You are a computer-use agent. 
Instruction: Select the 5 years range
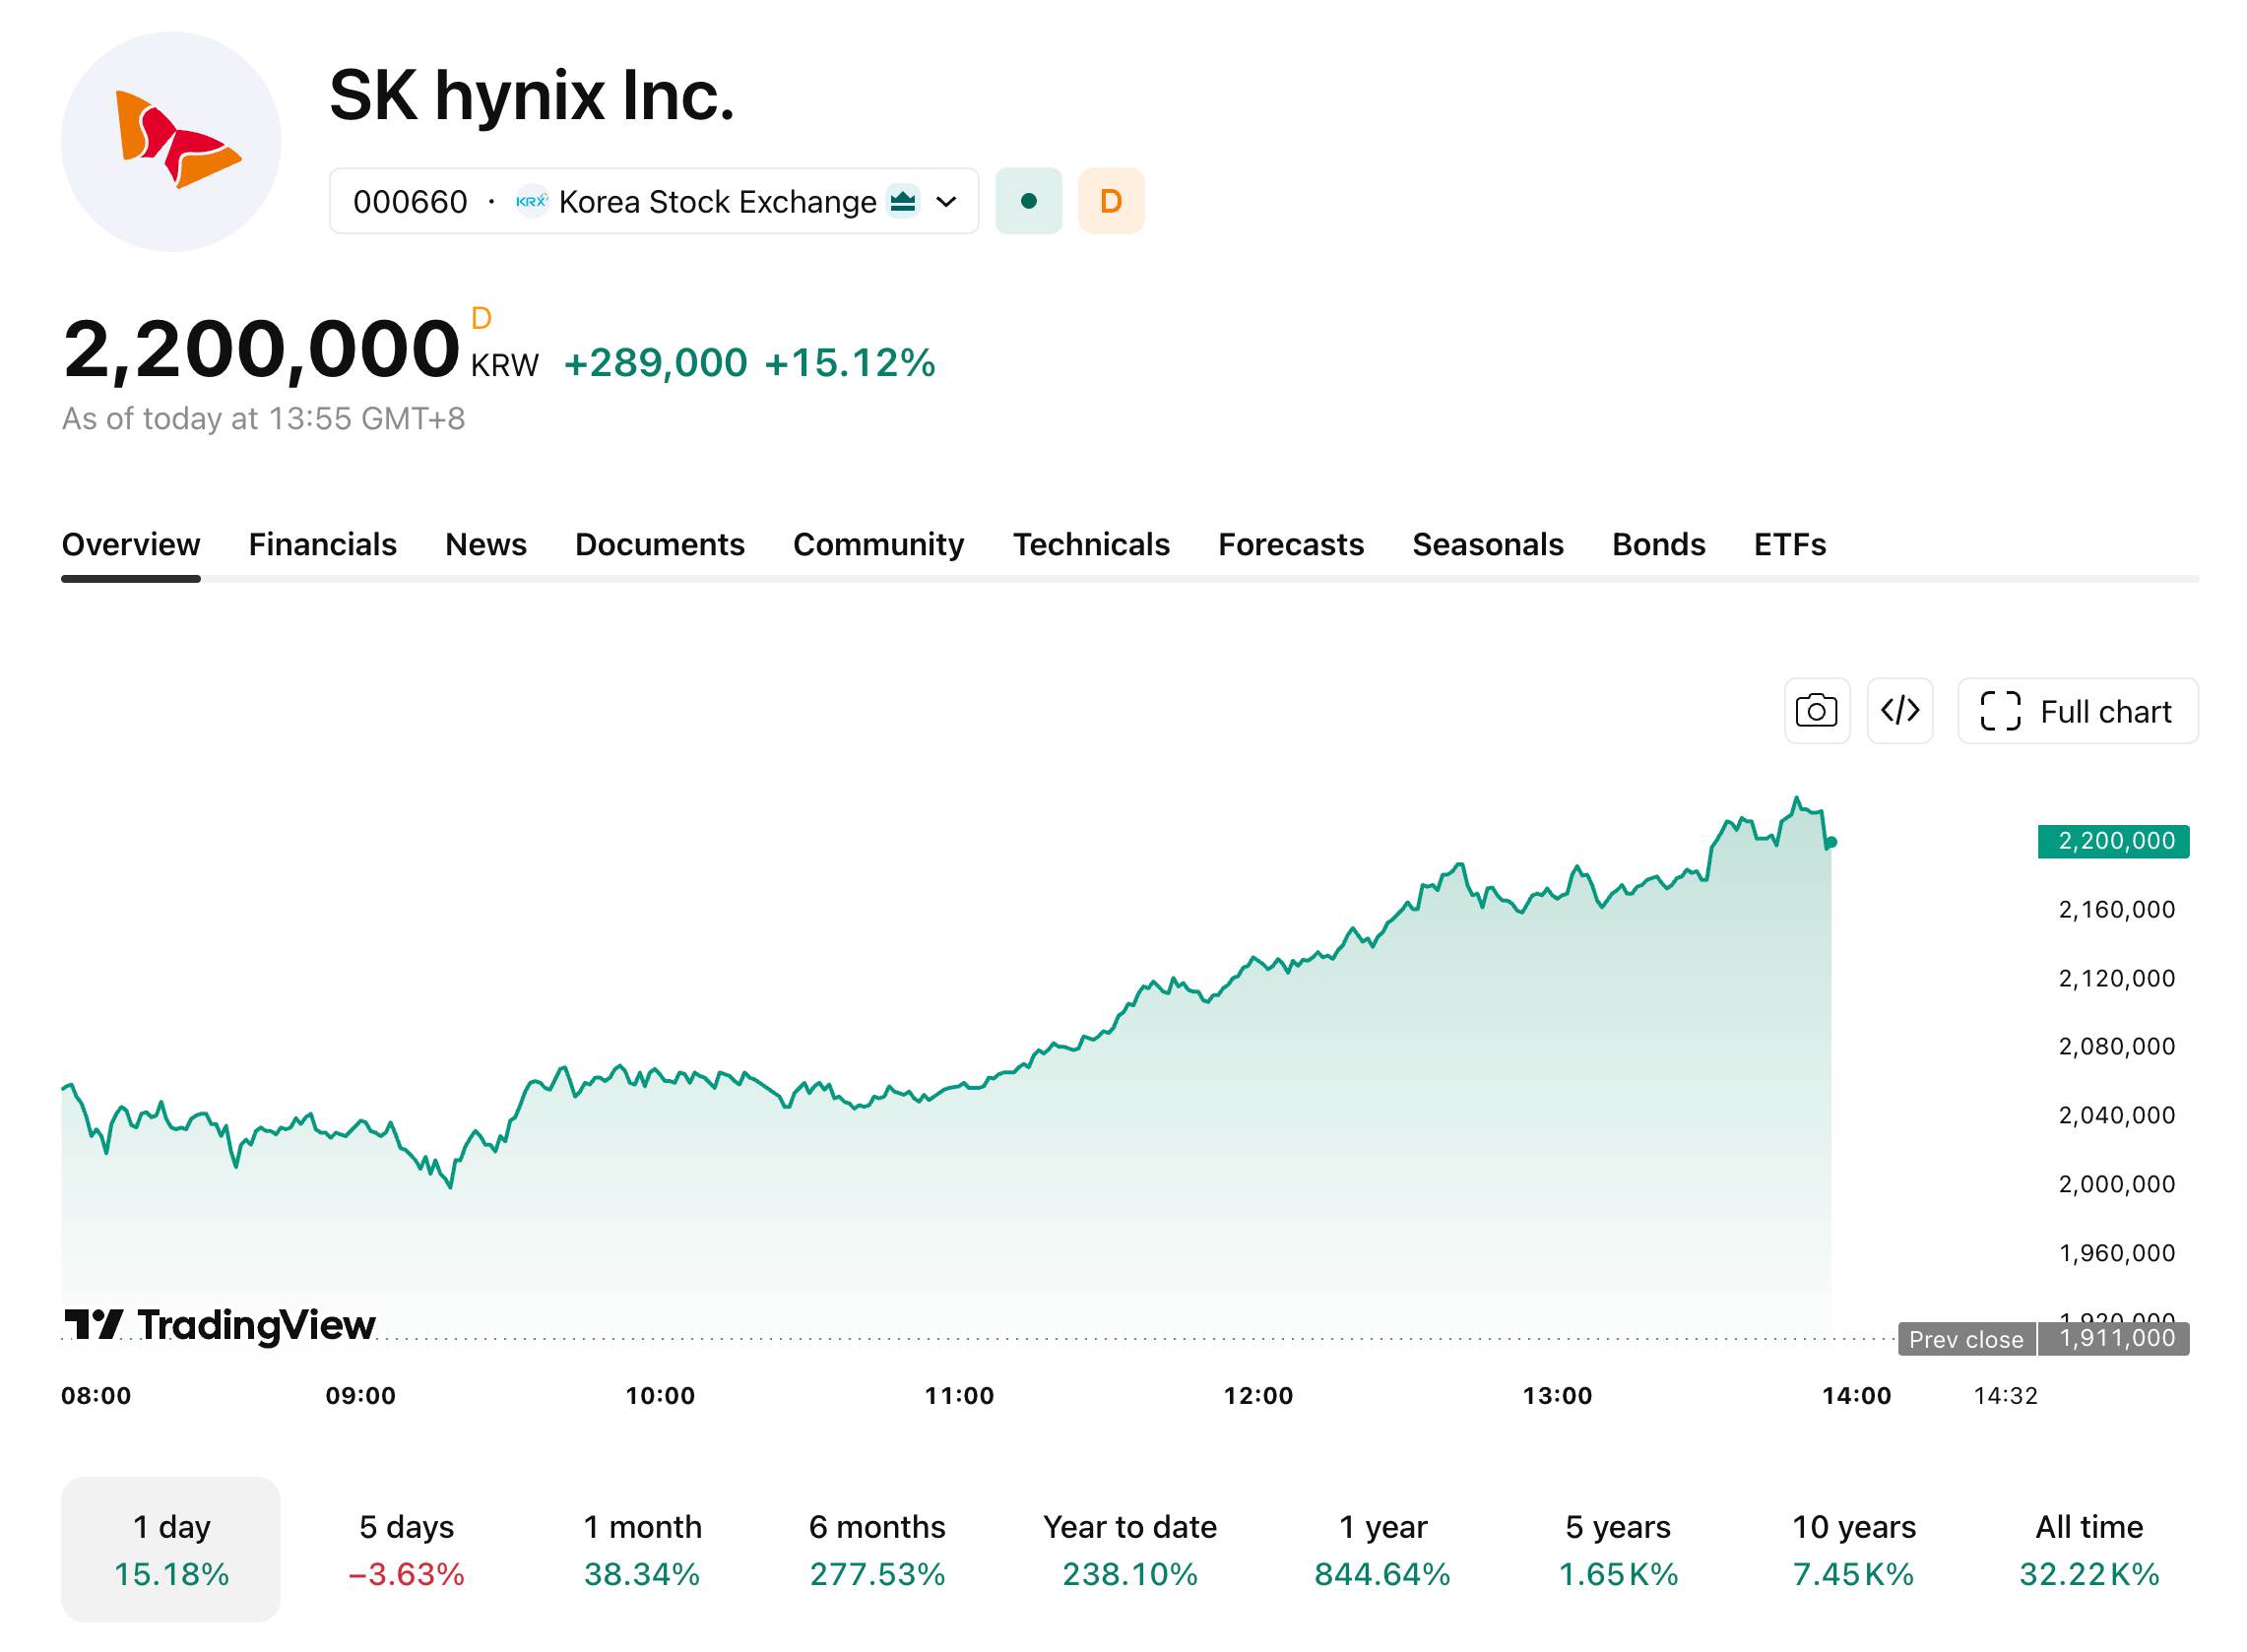[1618, 1549]
